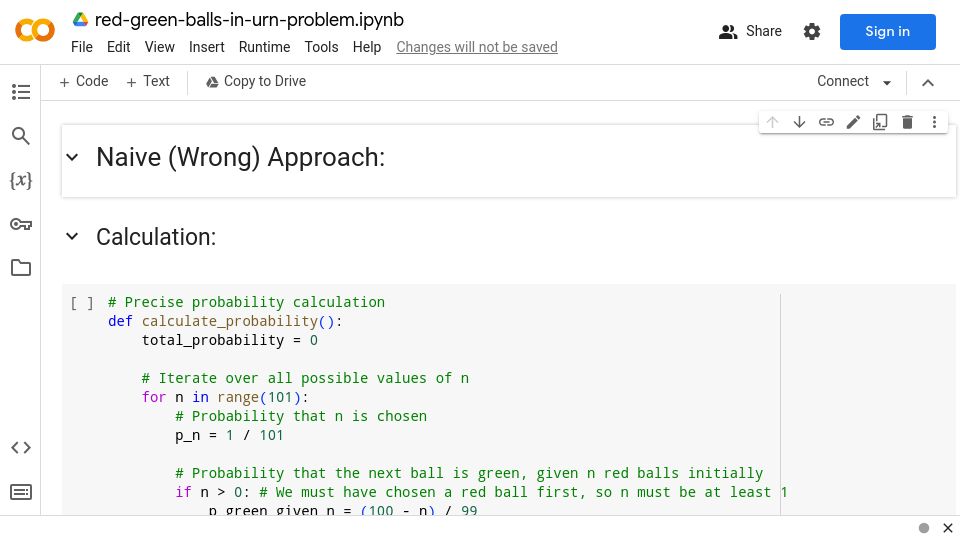
Task: Open the settings gear
Action: (812, 31)
